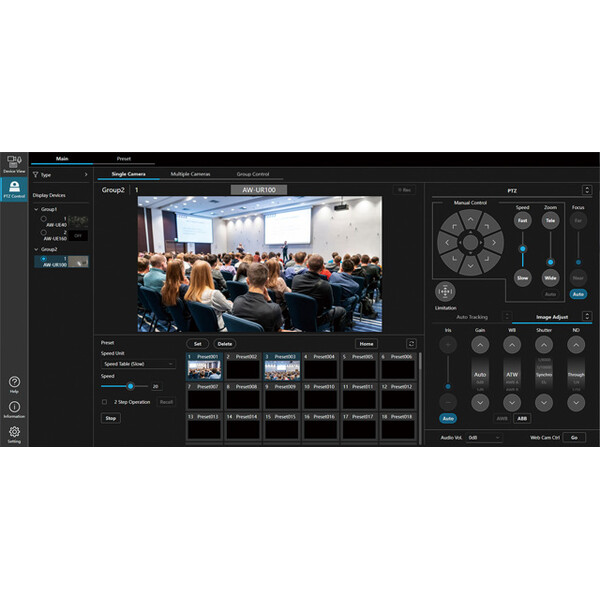Click the Web Cam Ctrl Go button
600x600 pixels.
pyautogui.click(x=574, y=437)
